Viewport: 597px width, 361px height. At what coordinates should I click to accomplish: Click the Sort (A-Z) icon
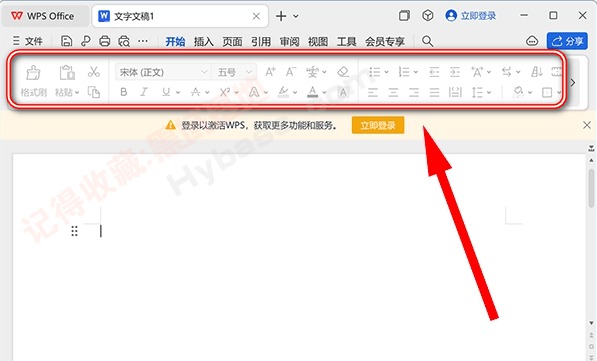click(537, 72)
